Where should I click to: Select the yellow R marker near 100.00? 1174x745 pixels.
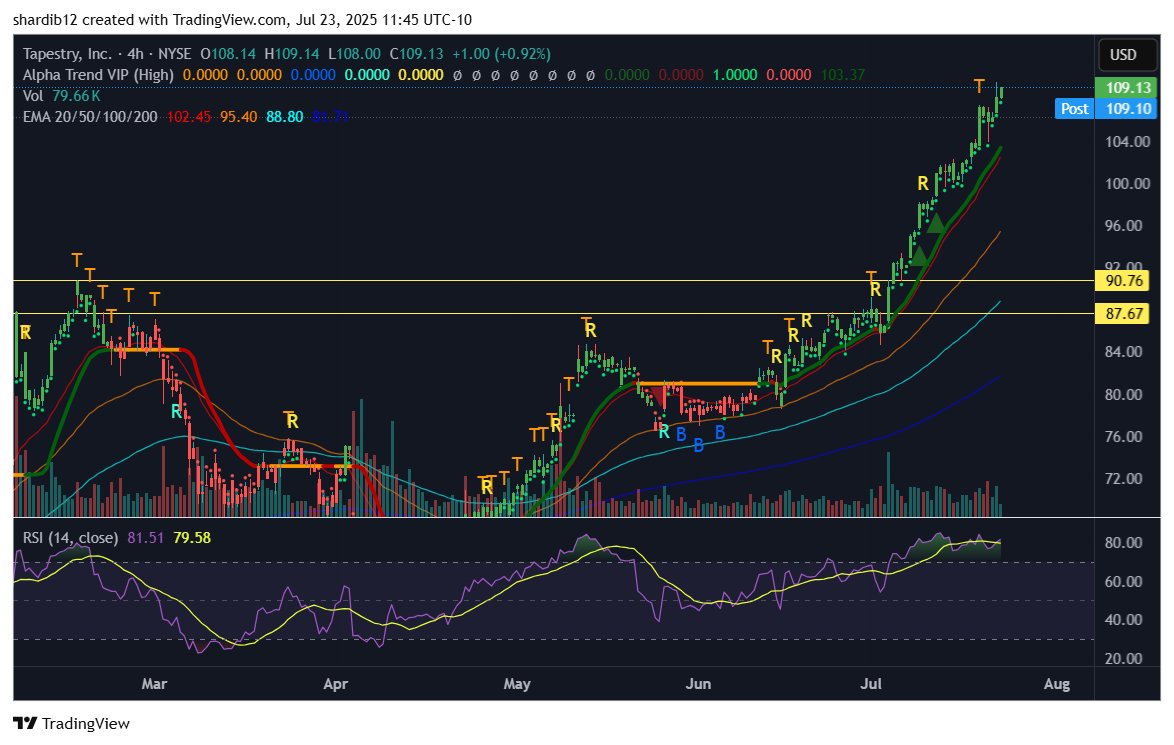point(923,183)
